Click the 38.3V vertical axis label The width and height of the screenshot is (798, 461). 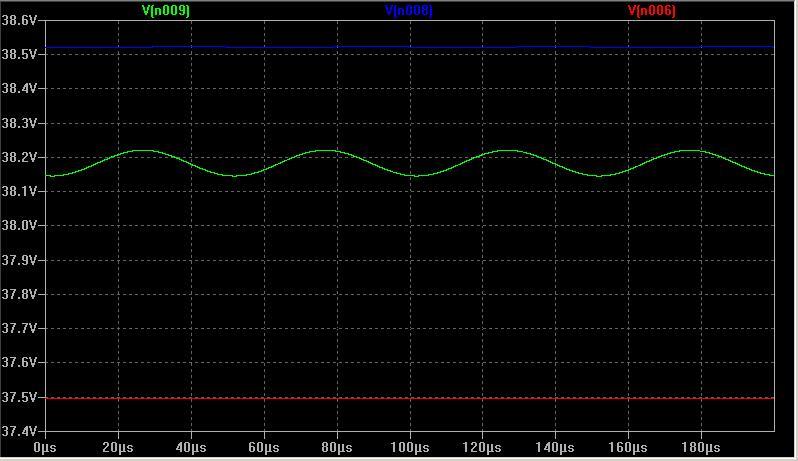(19, 123)
